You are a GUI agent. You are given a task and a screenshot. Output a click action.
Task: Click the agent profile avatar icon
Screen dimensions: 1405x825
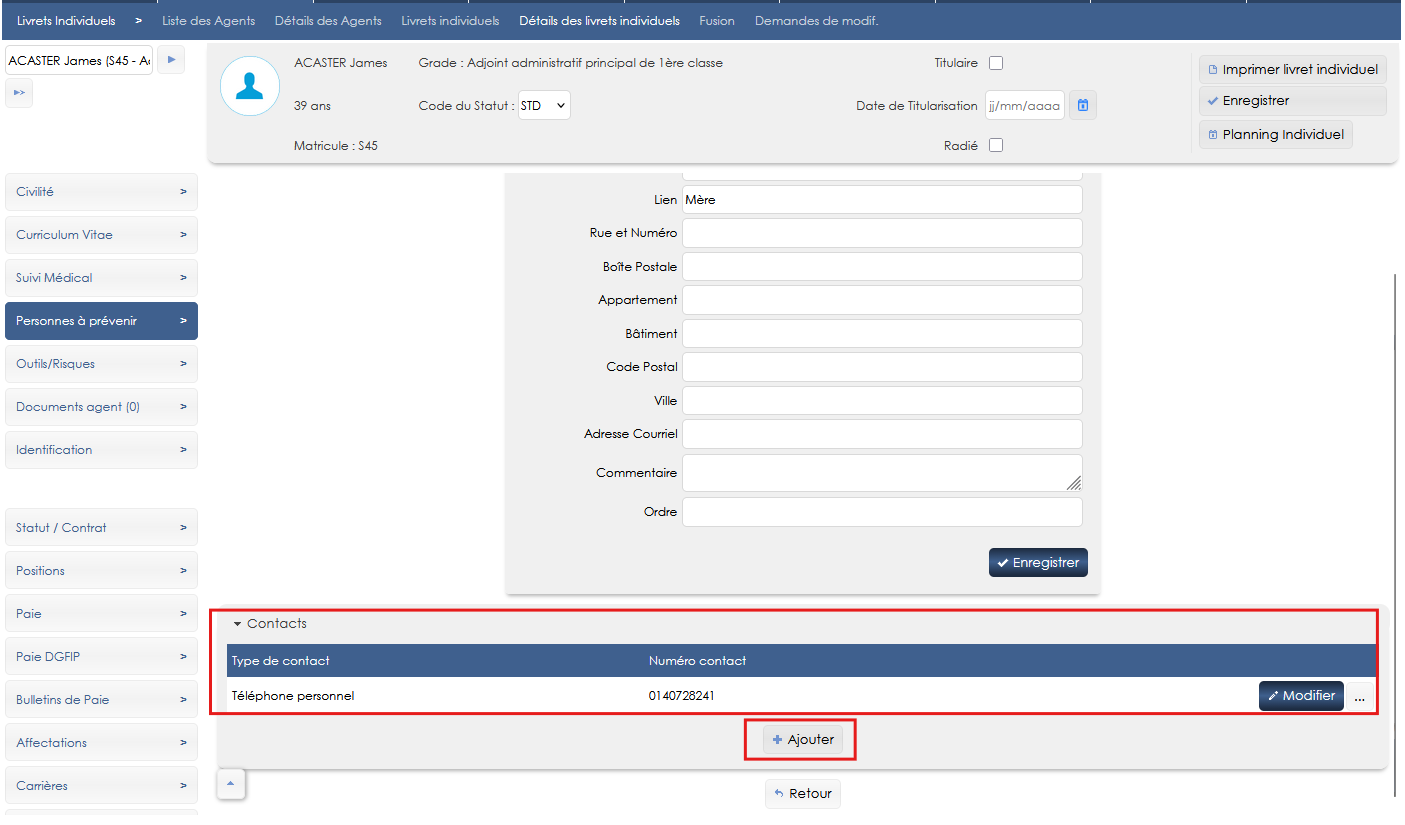pyautogui.click(x=249, y=86)
